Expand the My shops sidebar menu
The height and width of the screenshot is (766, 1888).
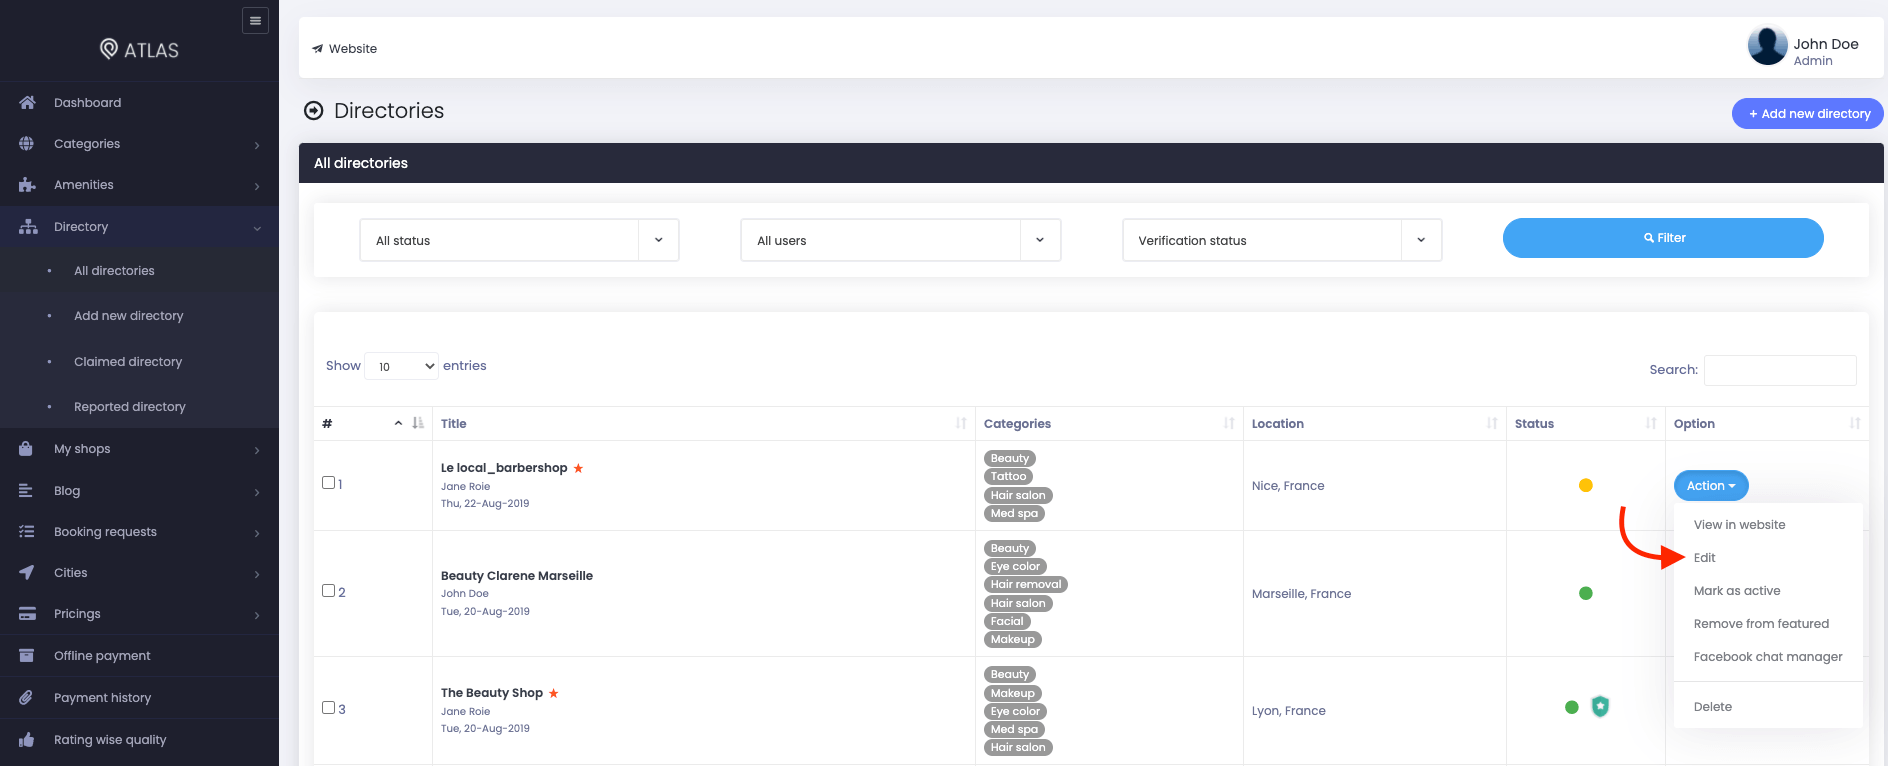[x=139, y=449]
